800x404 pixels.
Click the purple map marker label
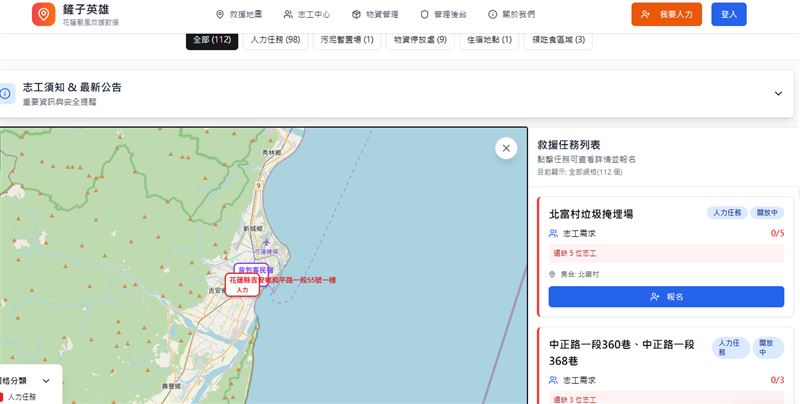click(254, 269)
